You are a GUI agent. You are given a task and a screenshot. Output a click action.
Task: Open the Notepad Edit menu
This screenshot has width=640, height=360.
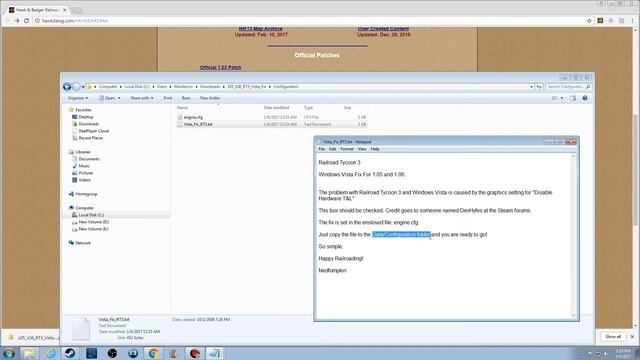(x=332, y=149)
